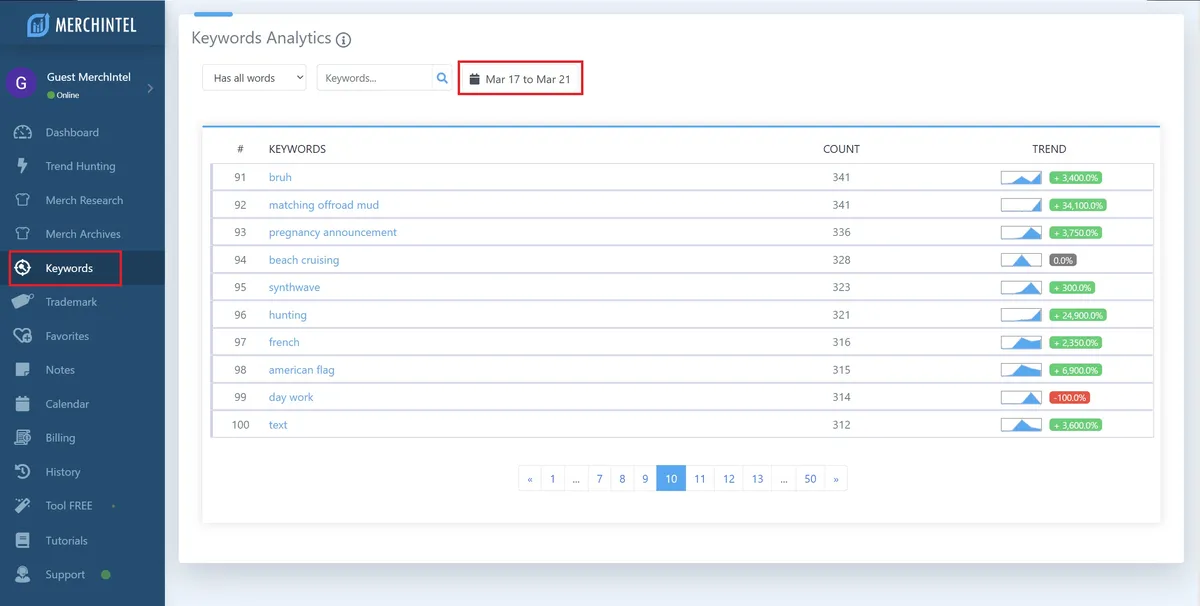Click the american flag keyword link
Screen dimensions: 1200x606
coord(301,369)
